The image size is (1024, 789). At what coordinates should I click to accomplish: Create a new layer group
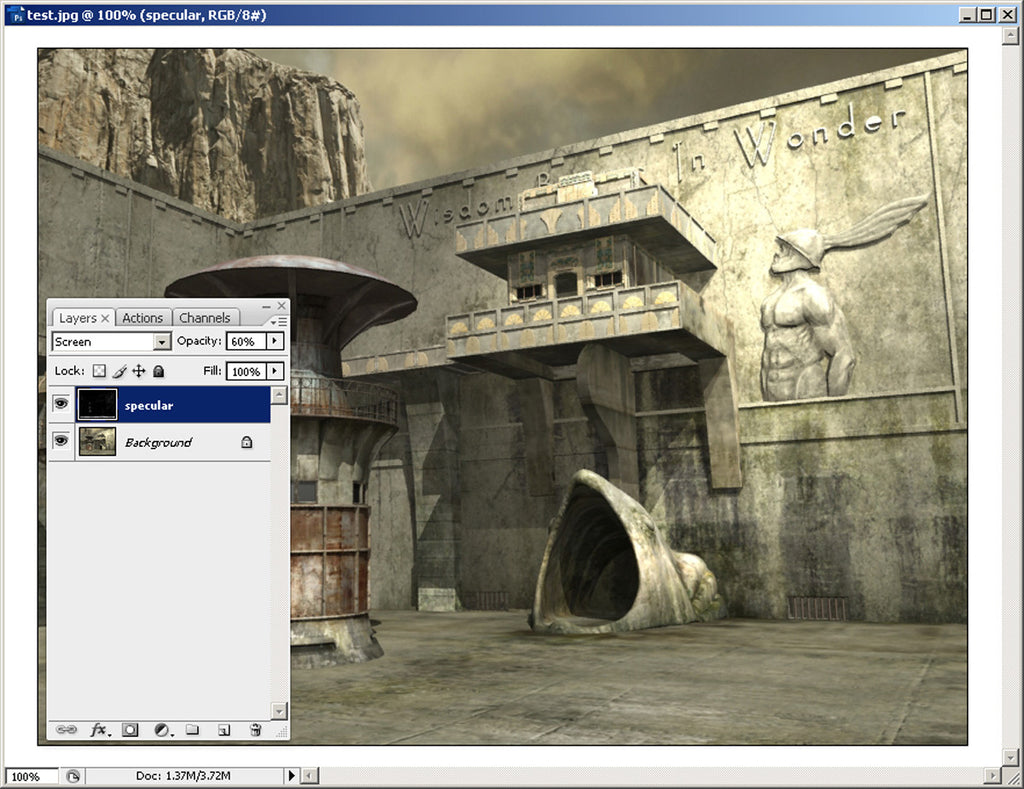193,730
